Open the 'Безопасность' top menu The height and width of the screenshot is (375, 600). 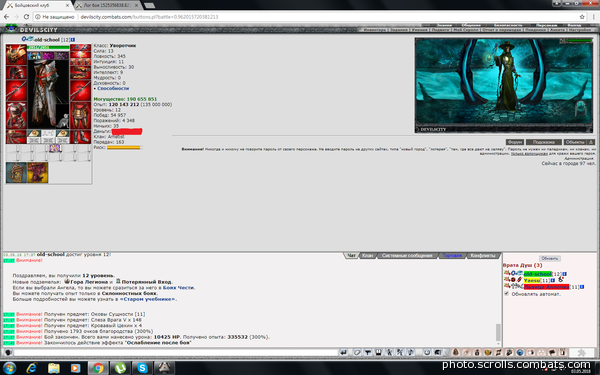tap(508, 25)
